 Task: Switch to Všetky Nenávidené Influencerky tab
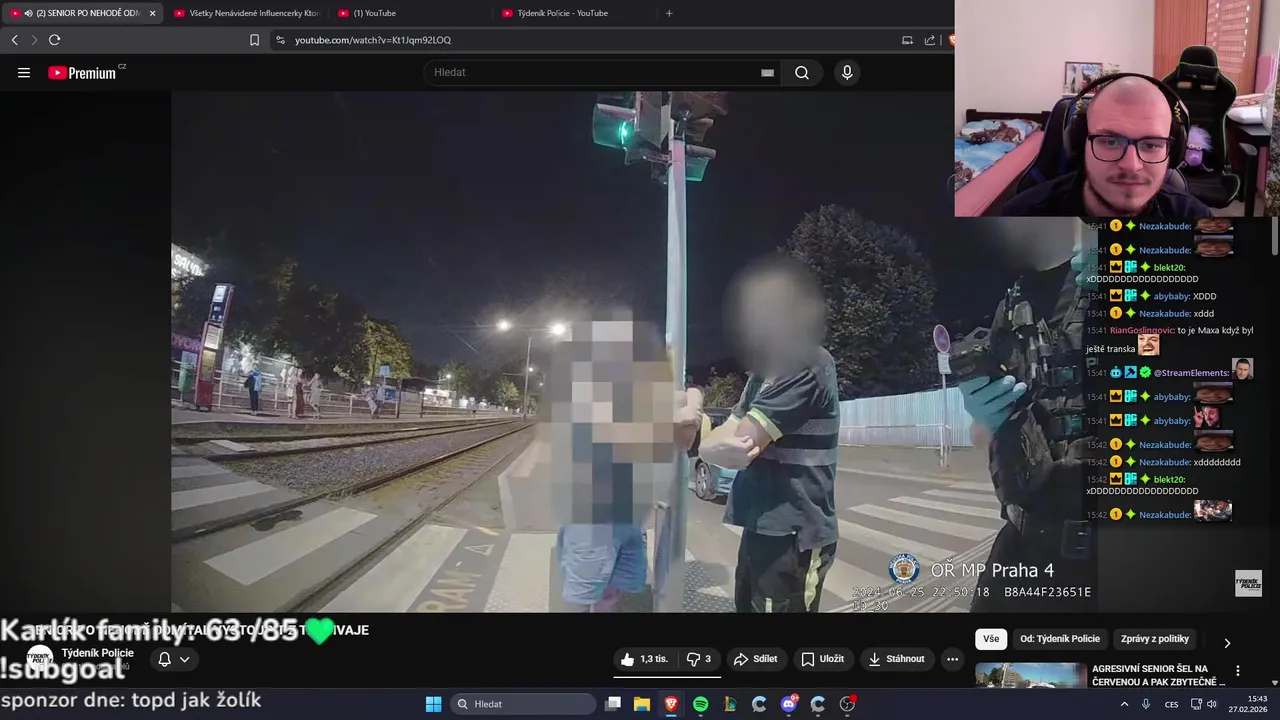tap(246, 13)
